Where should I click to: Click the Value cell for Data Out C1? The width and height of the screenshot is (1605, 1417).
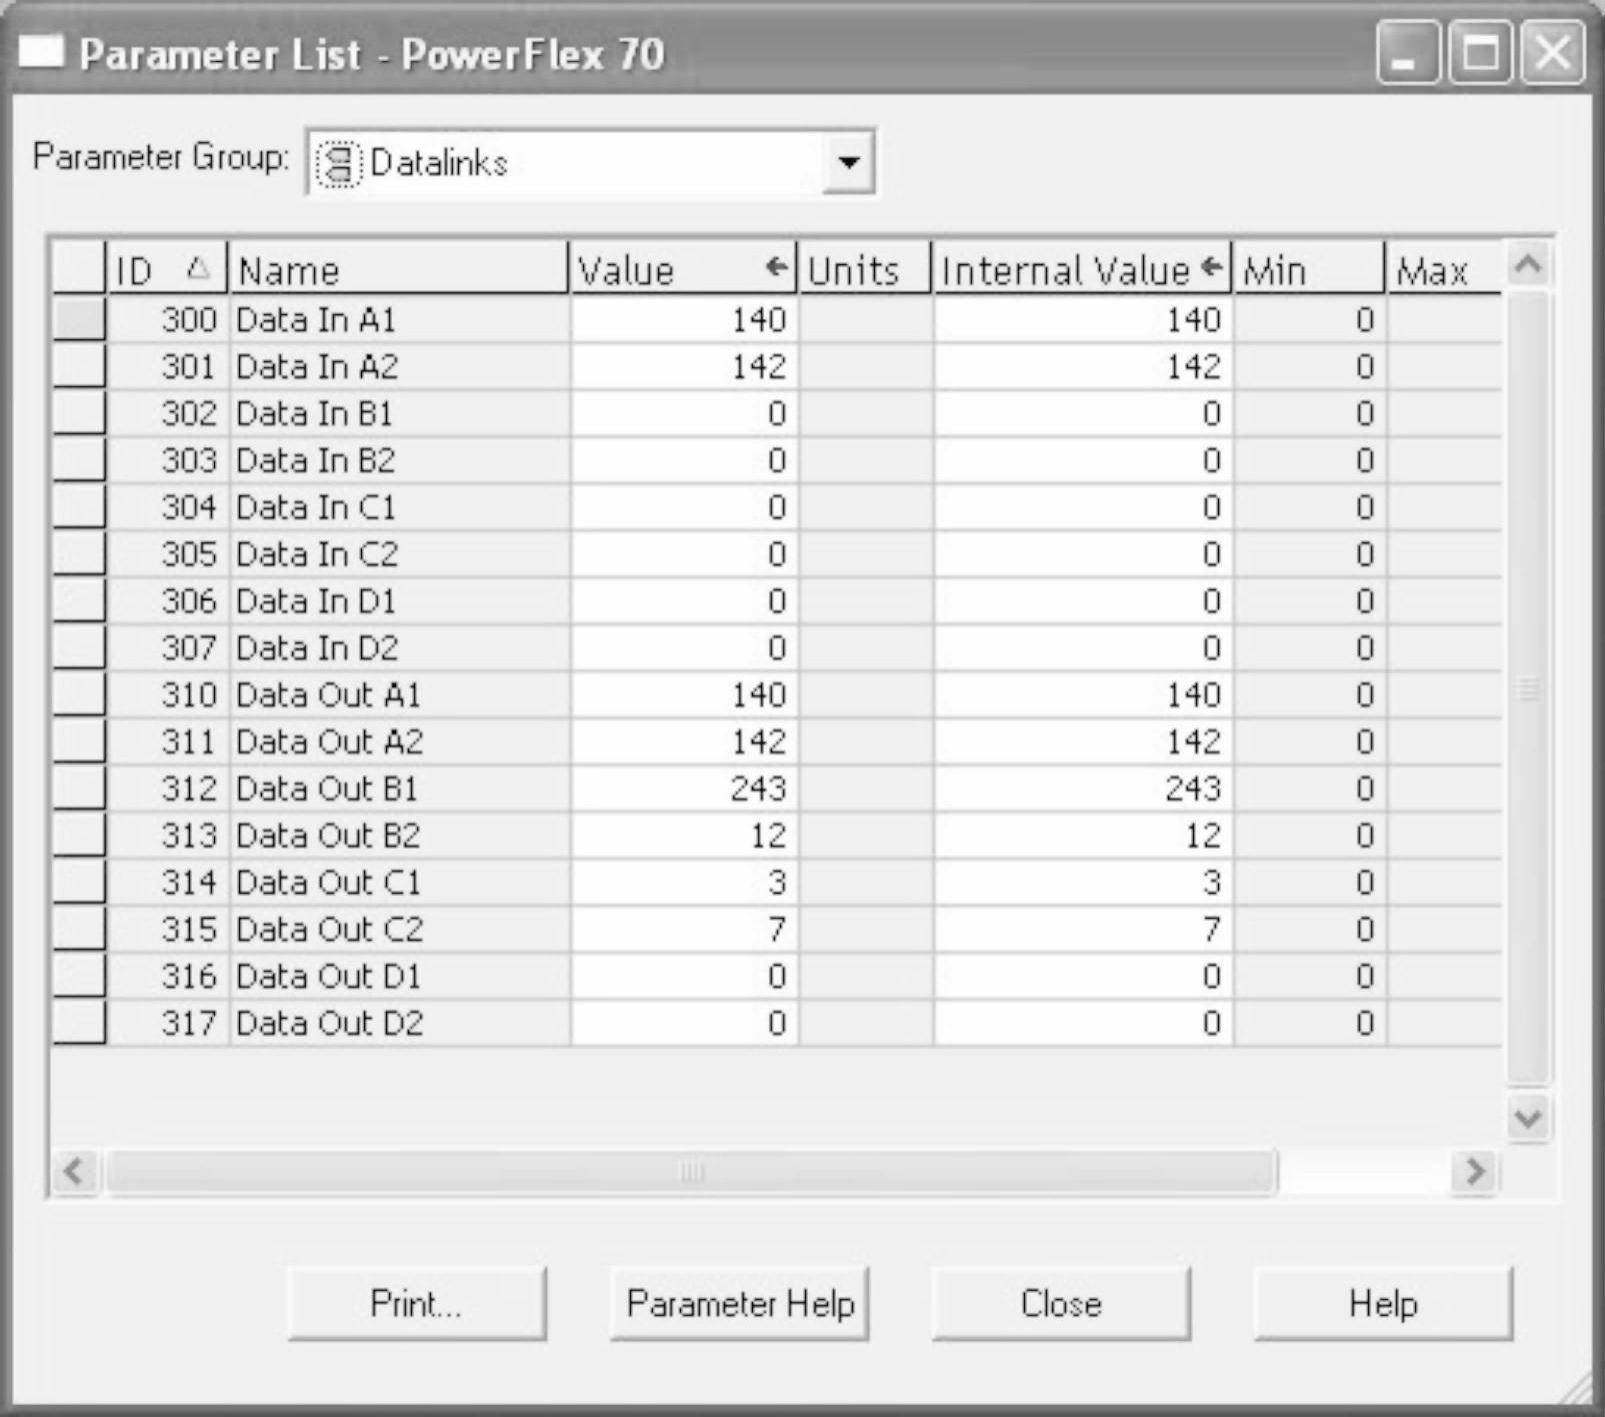(684, 882)
